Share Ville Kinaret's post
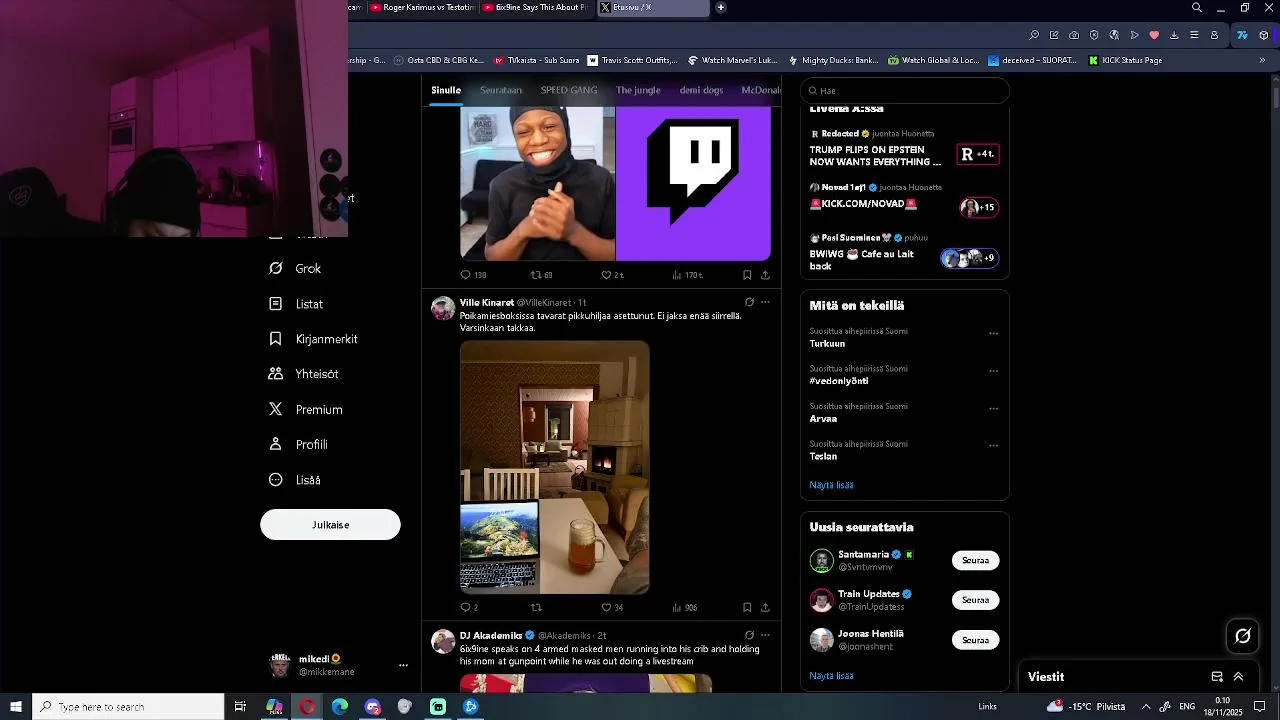 (x=765, y=607)
